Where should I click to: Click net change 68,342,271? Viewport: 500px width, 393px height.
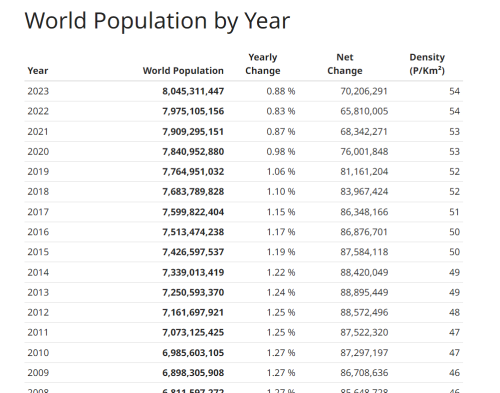[364, 132]
